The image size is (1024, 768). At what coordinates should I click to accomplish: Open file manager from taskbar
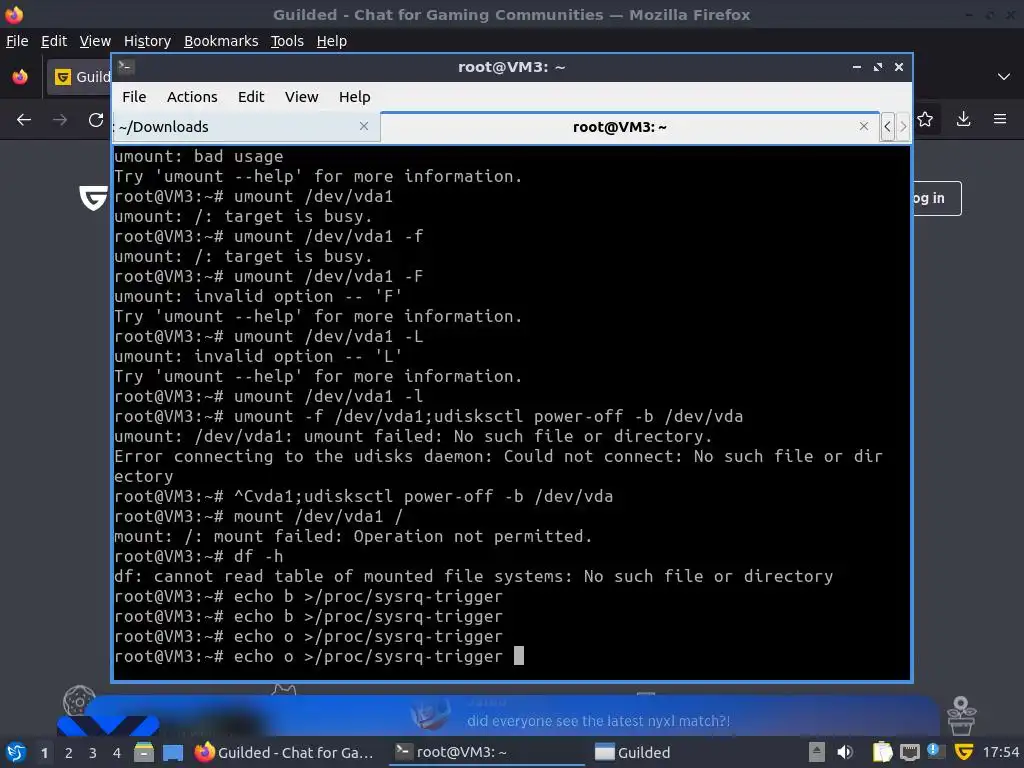(x=144, y=752)
